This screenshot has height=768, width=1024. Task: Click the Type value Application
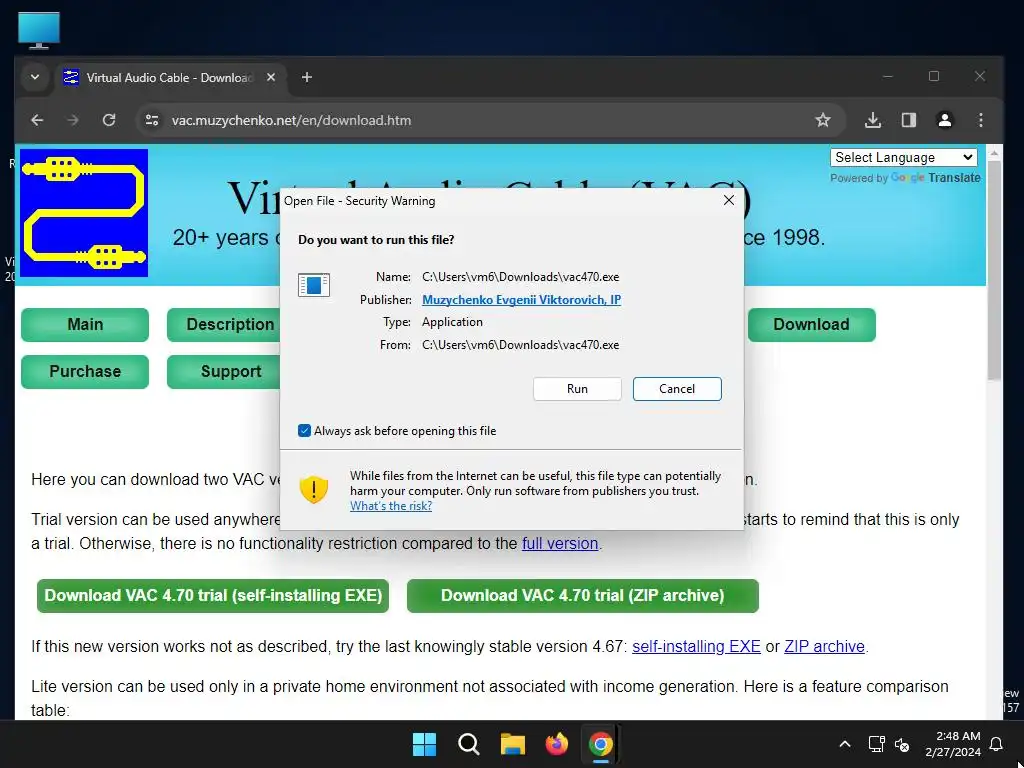(x=452, y=322)
